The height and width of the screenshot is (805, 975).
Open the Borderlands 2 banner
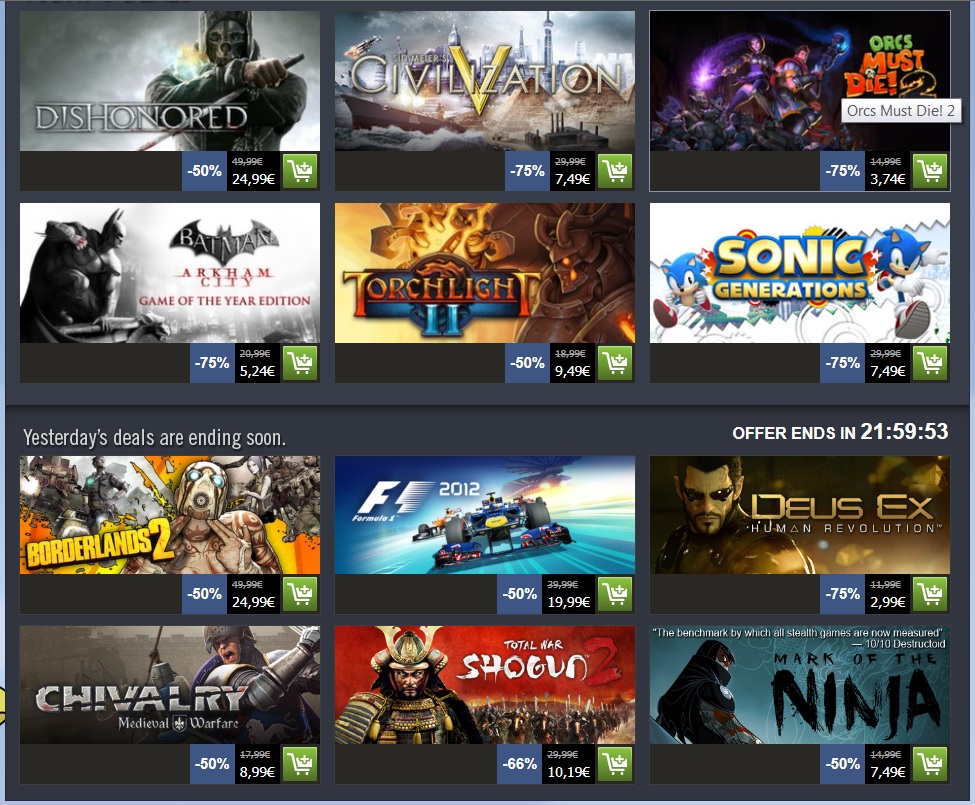tap(170, 515)
